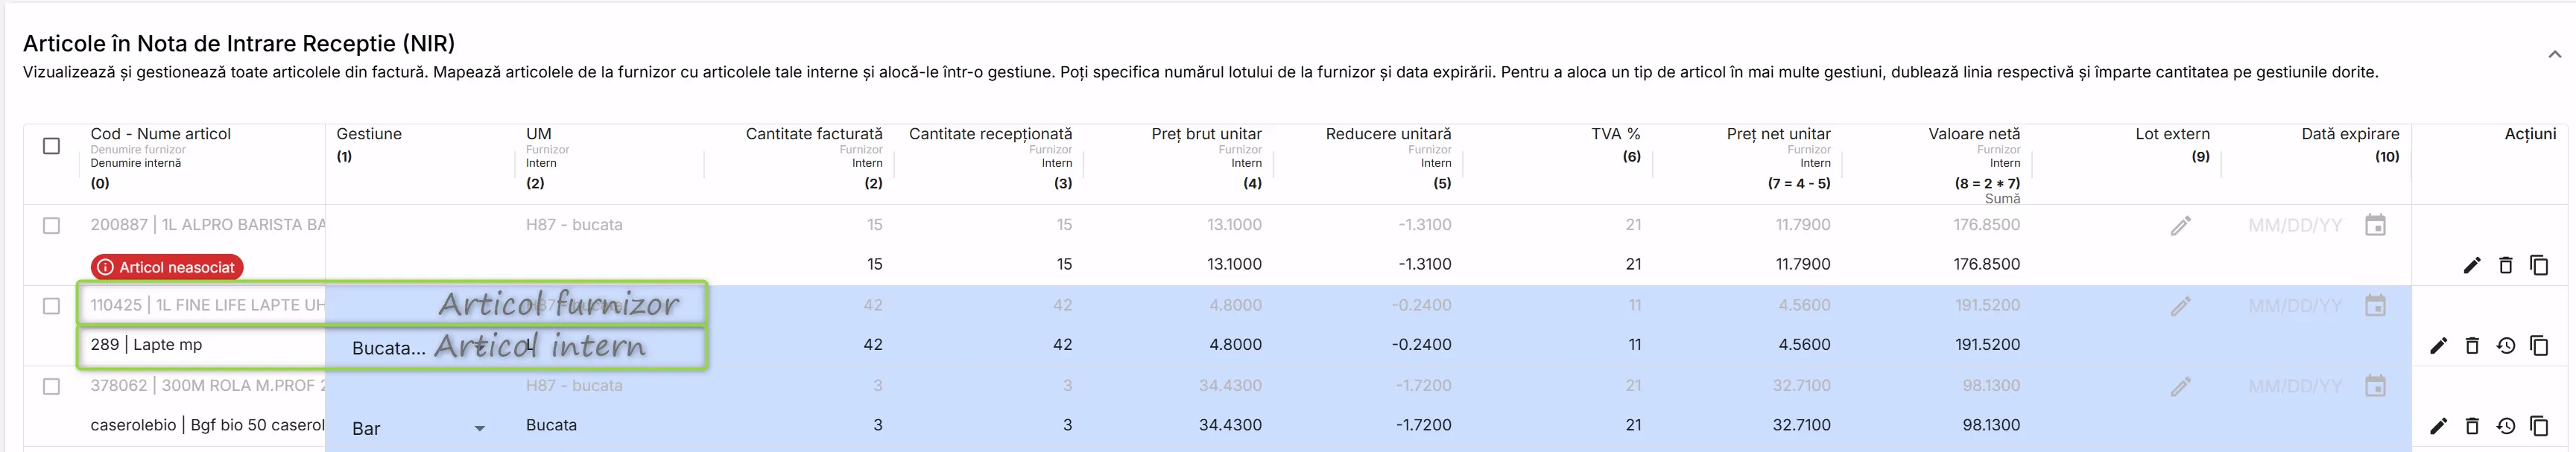Check the 378062 ROLA M.PROF row checkbox

51,386
